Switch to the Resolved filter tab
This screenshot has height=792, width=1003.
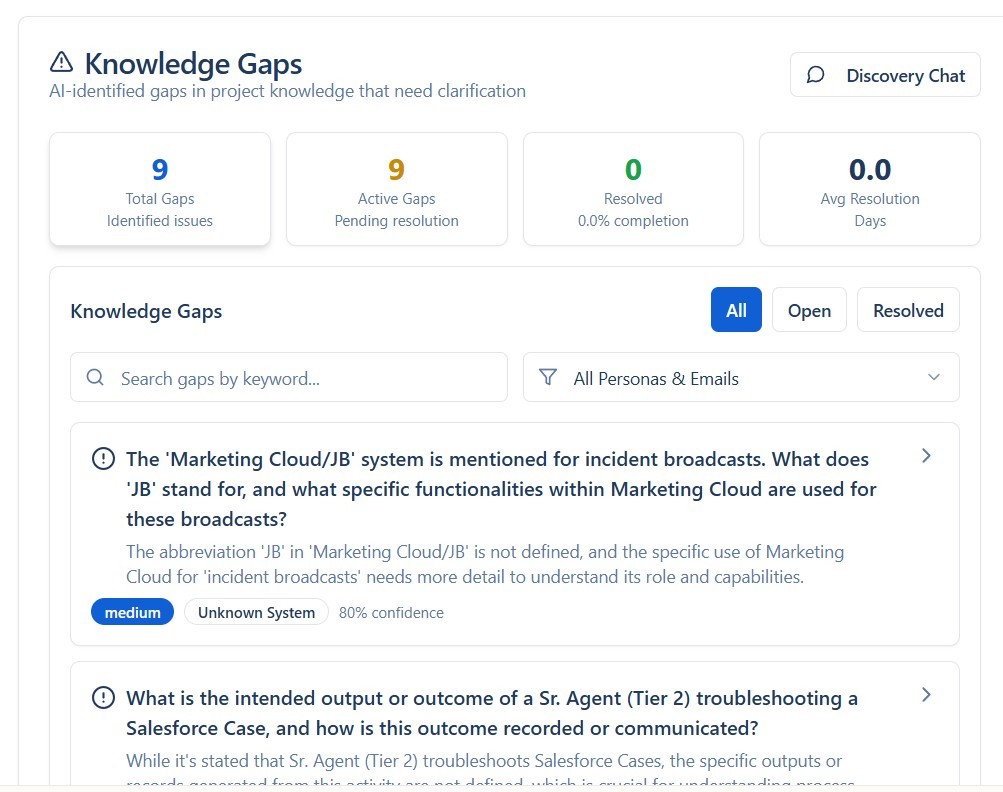click(908, 310)
